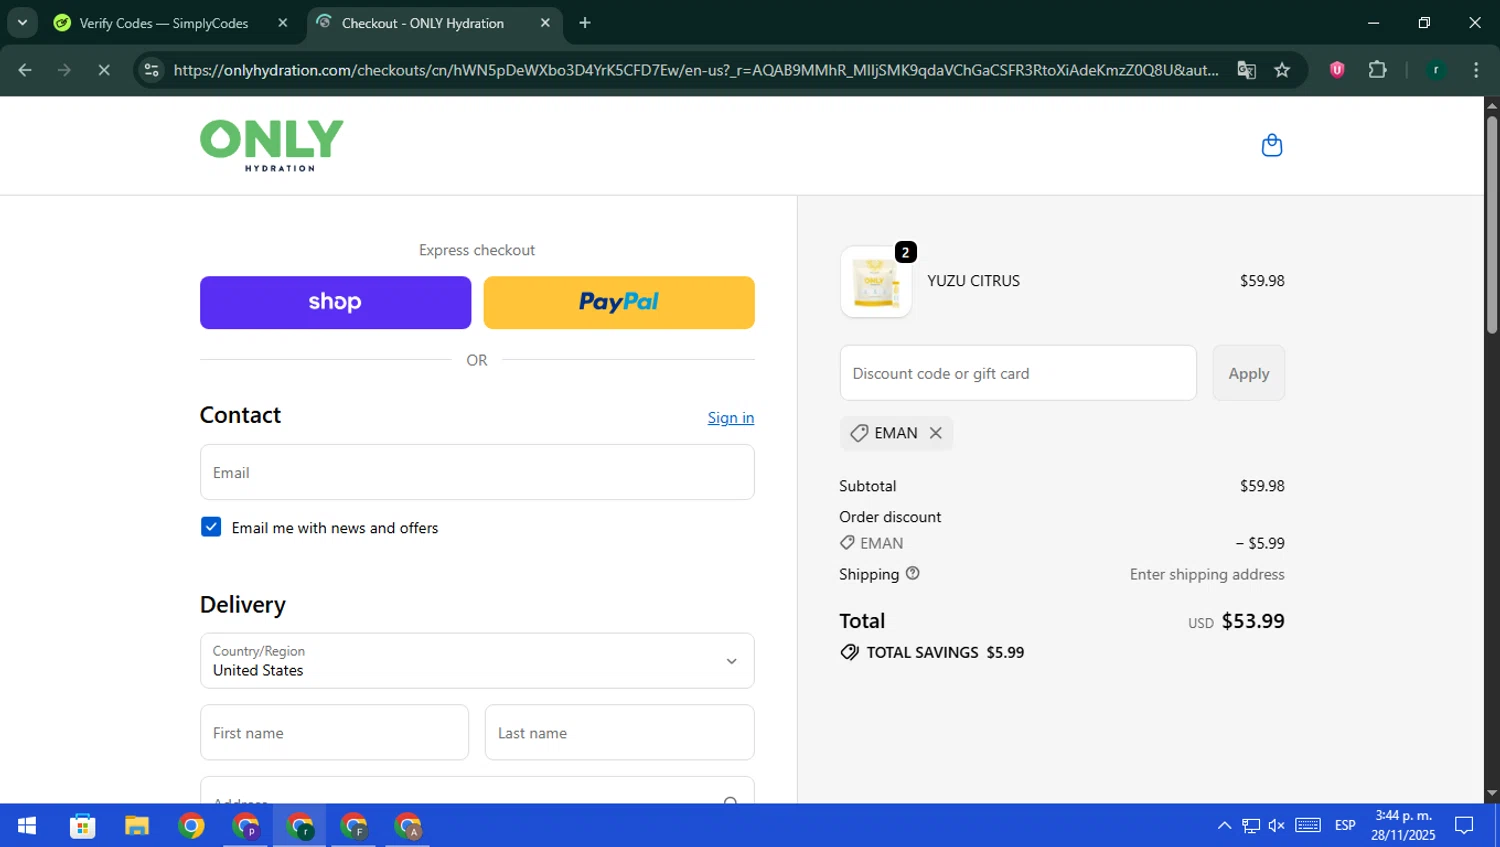Open the Chrome three-dot menu
The width and height of the screenshot is (1500, 847).
(x=1476, y=70)
